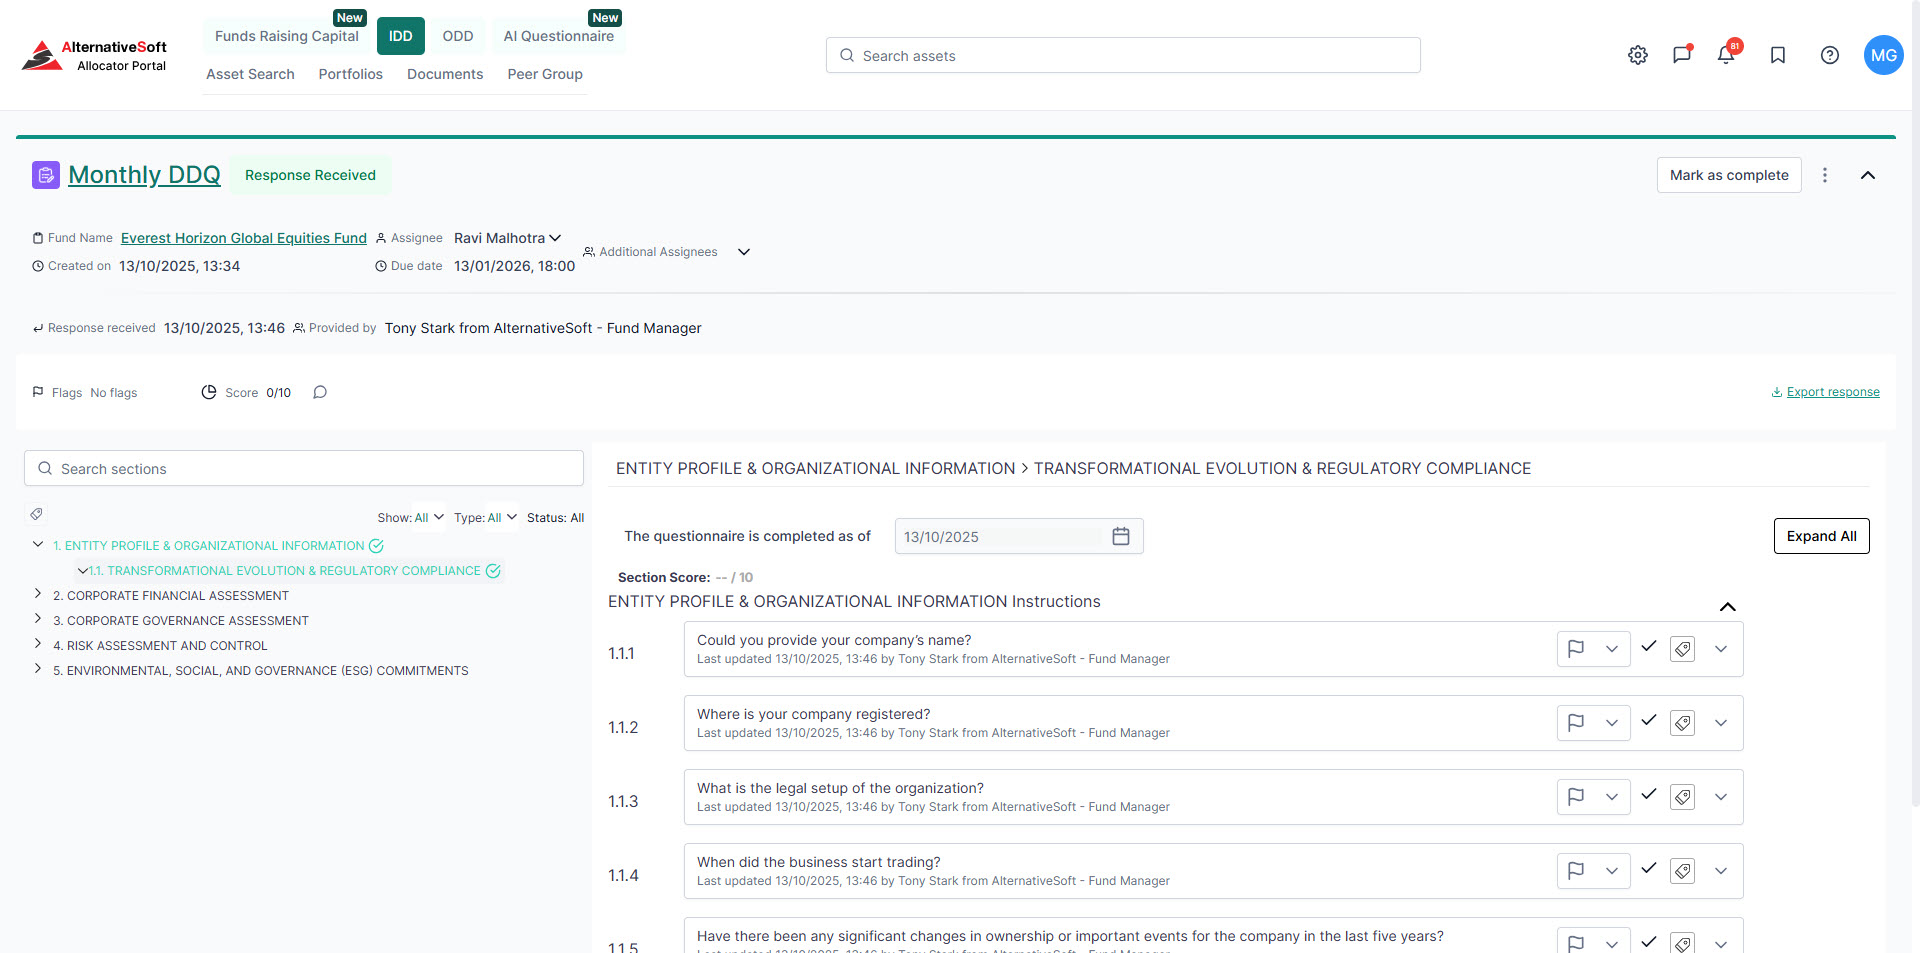Mark question 1.1.4 as reviewed with the check
Image resolution: width=1920 pixels, height=953 pixels.
pos(1649,870)
